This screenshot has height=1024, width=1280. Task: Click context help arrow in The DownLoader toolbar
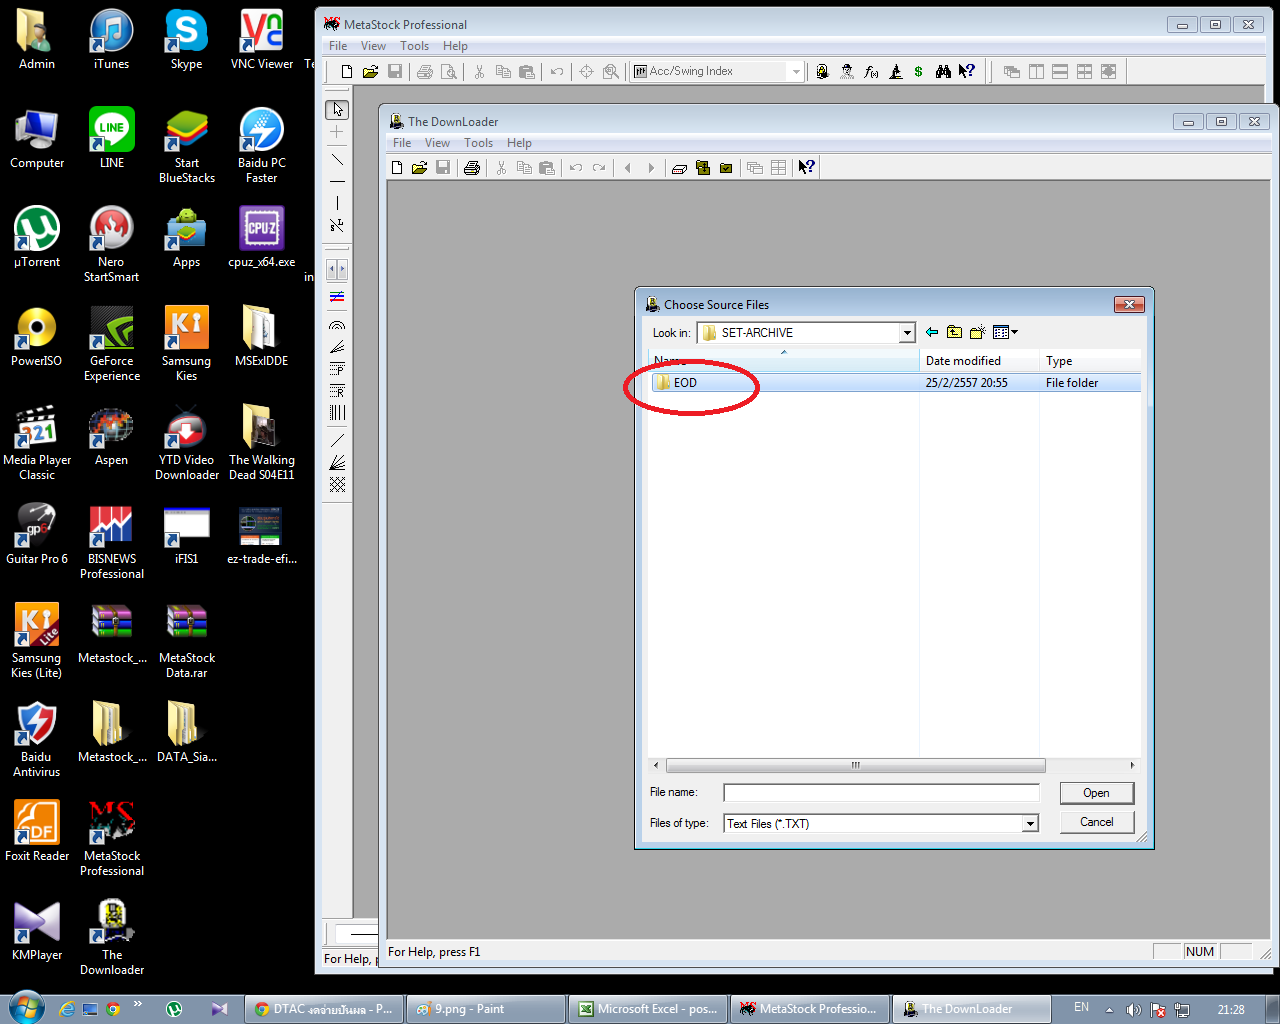coord(806,167)
